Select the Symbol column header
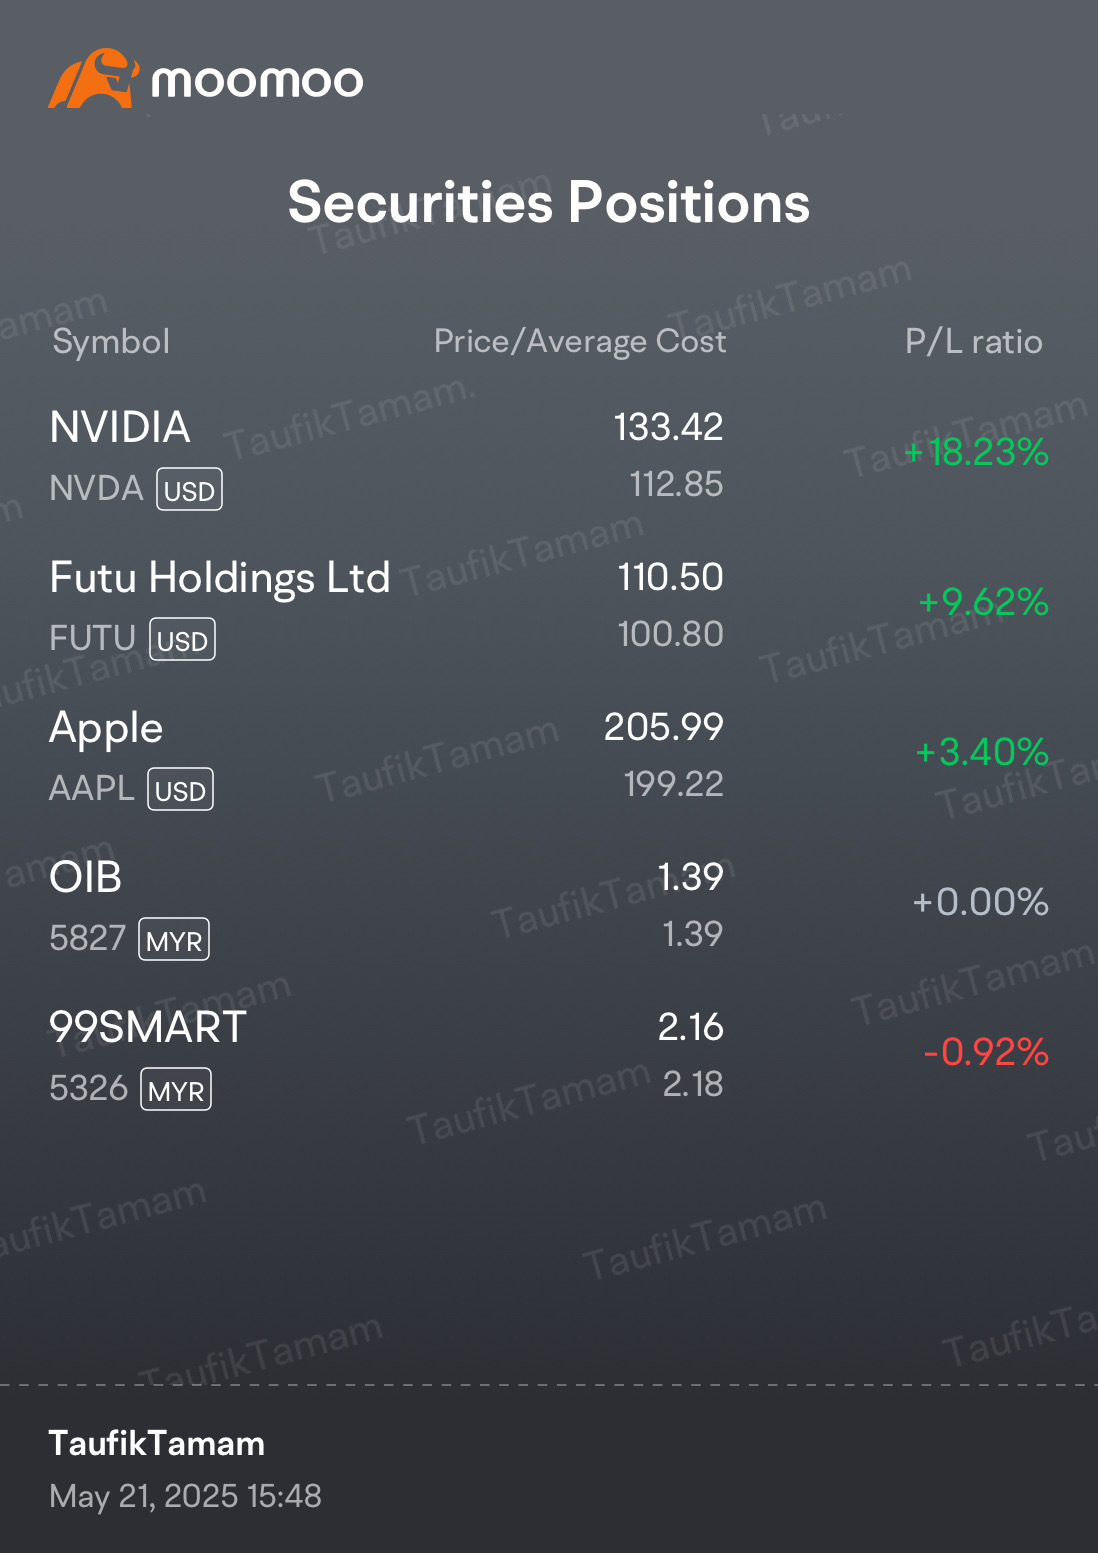 click(111, 342)
